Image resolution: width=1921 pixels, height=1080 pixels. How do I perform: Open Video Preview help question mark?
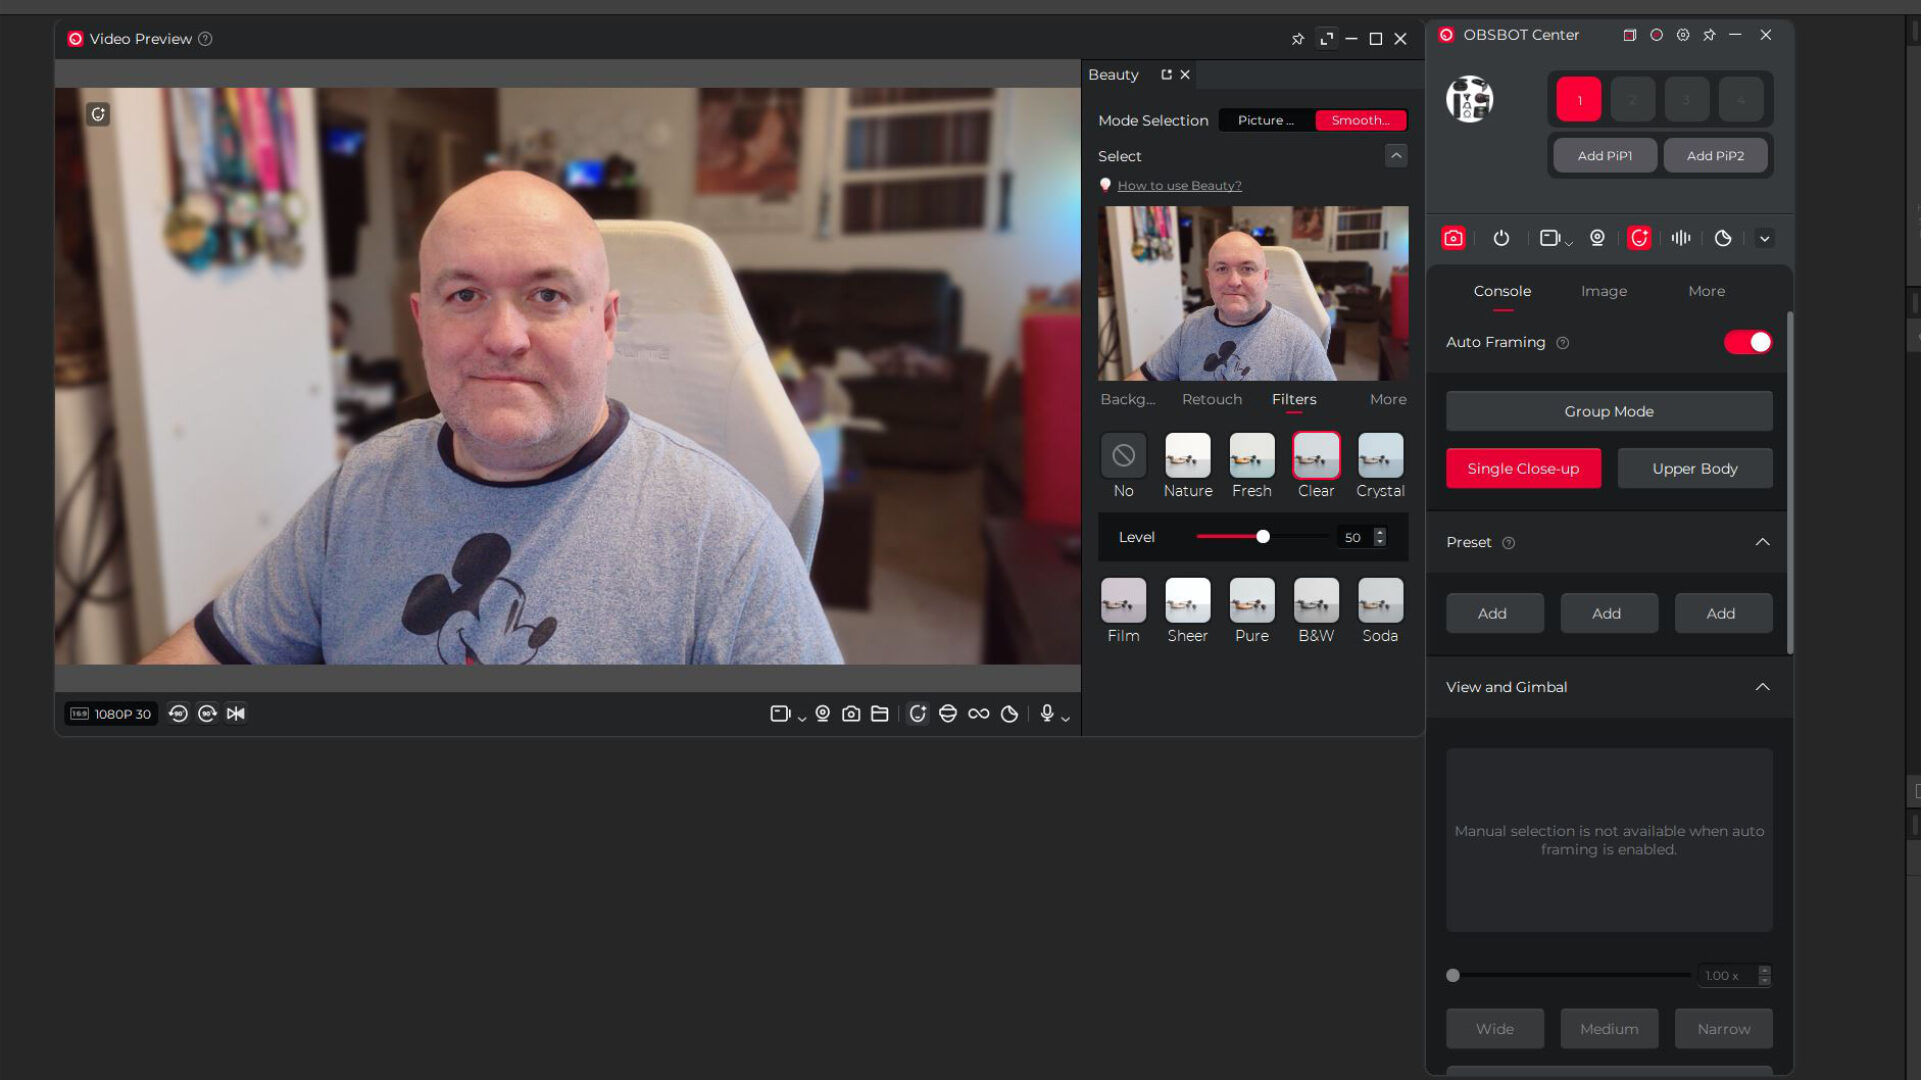click(205, 39)
